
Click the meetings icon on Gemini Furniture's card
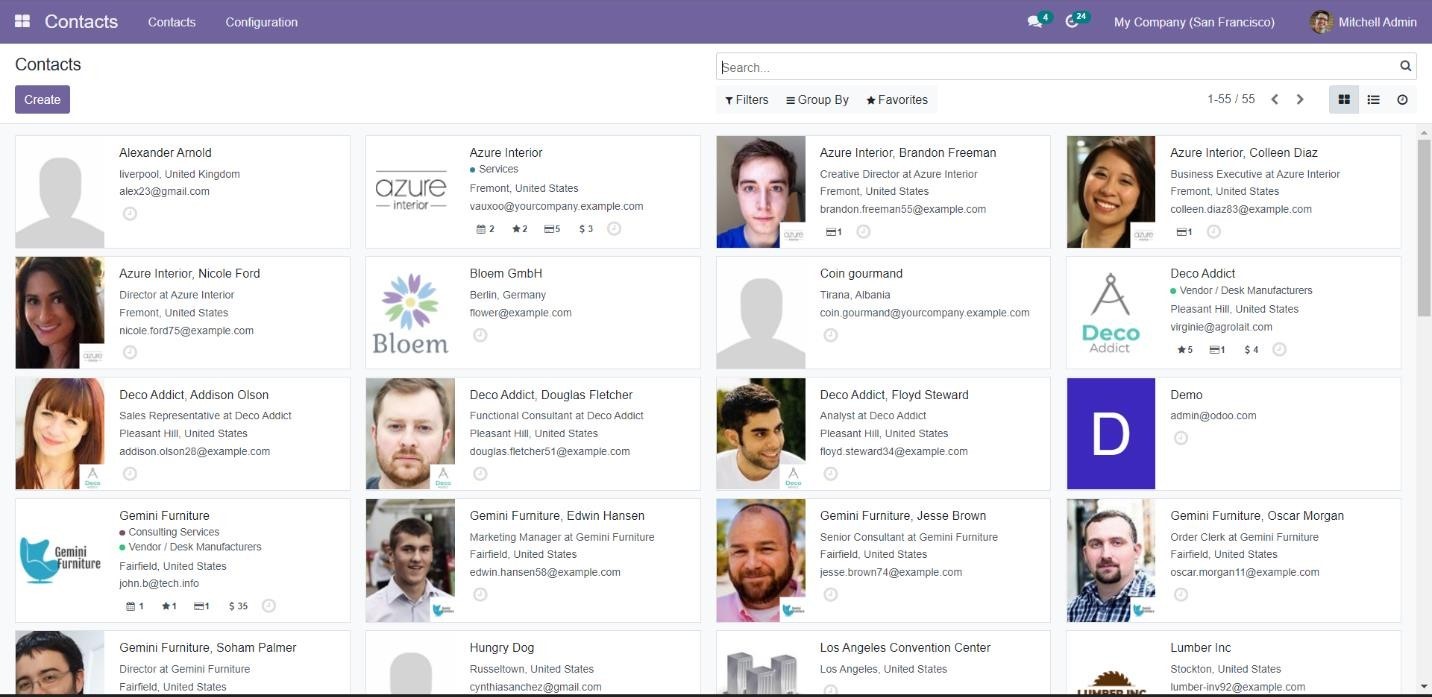(135, 606)
